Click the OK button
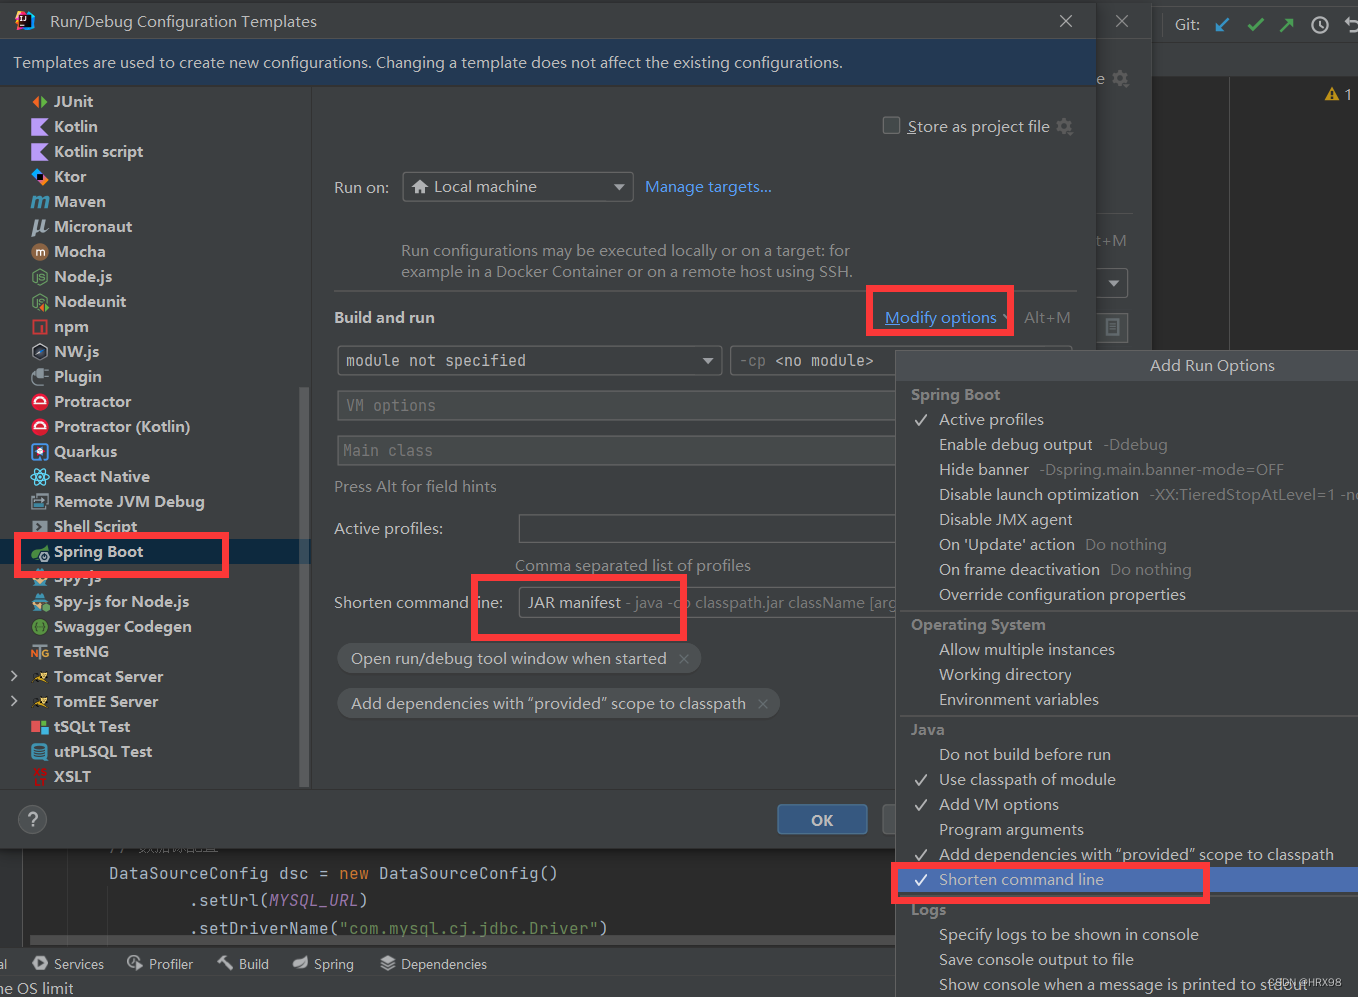This screenshot has height=997, width=1358. click(822, 820)
